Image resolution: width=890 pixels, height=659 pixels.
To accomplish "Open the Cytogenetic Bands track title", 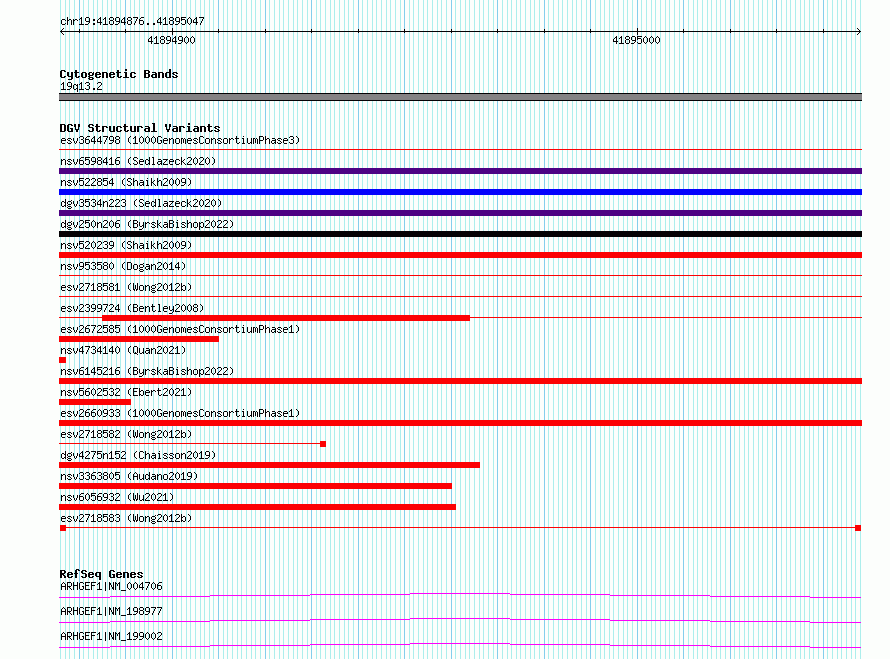I will 119,74.
